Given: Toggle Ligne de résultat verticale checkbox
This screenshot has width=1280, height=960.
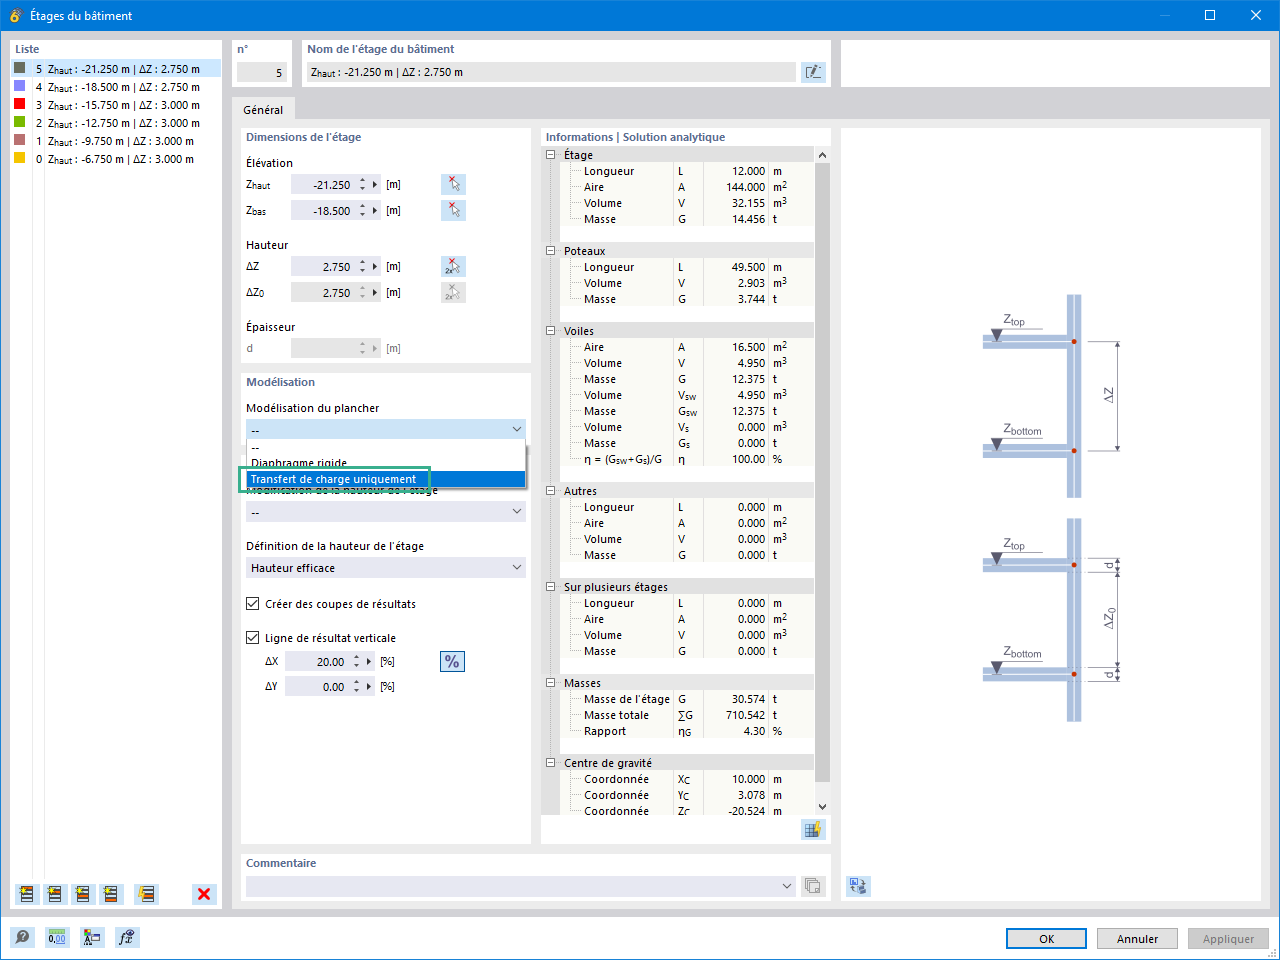Looking at the screenshot, I should (253, 638).
